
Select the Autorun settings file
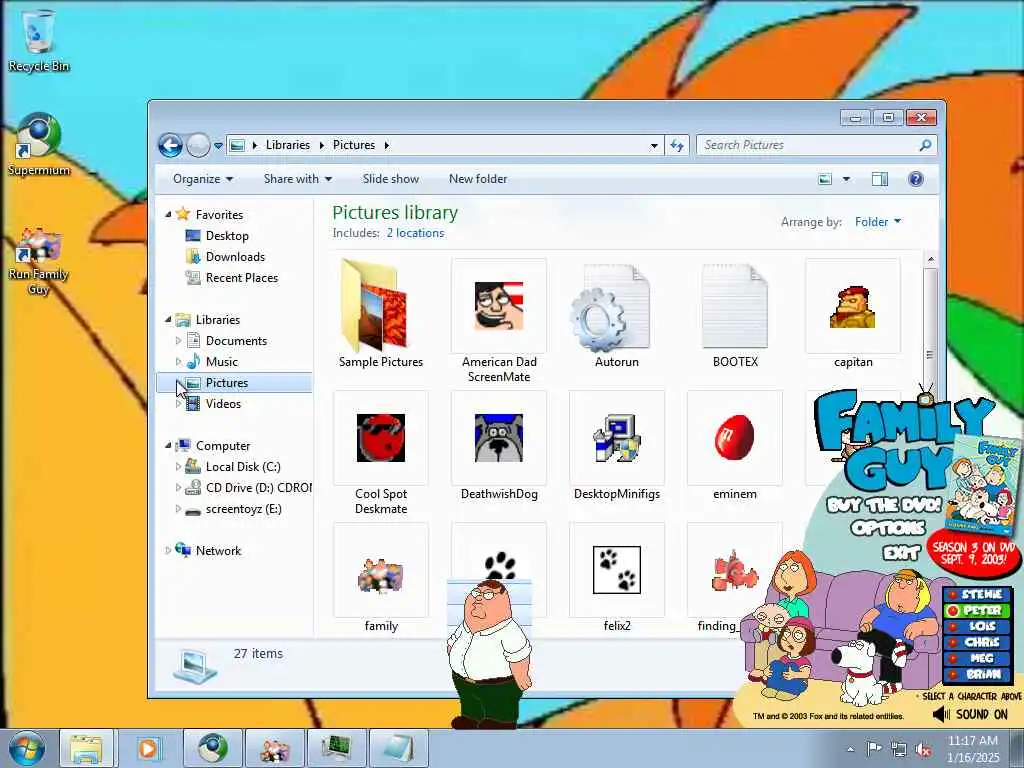point(616,315)
